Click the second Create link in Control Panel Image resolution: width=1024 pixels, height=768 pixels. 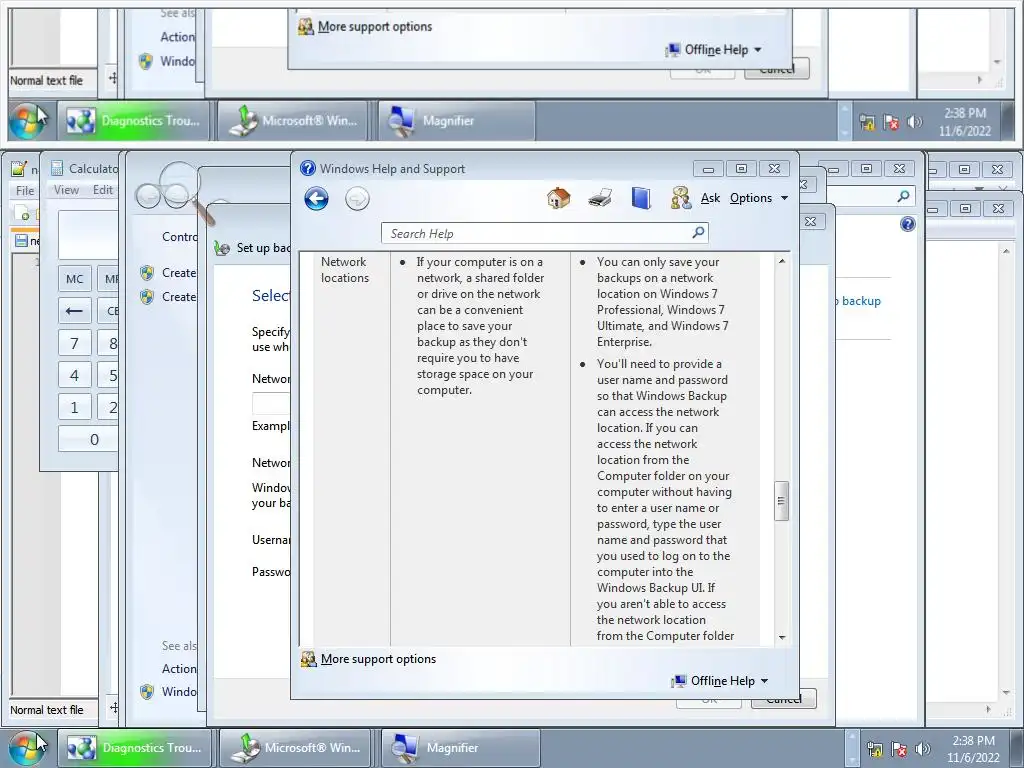click(179, 297)
